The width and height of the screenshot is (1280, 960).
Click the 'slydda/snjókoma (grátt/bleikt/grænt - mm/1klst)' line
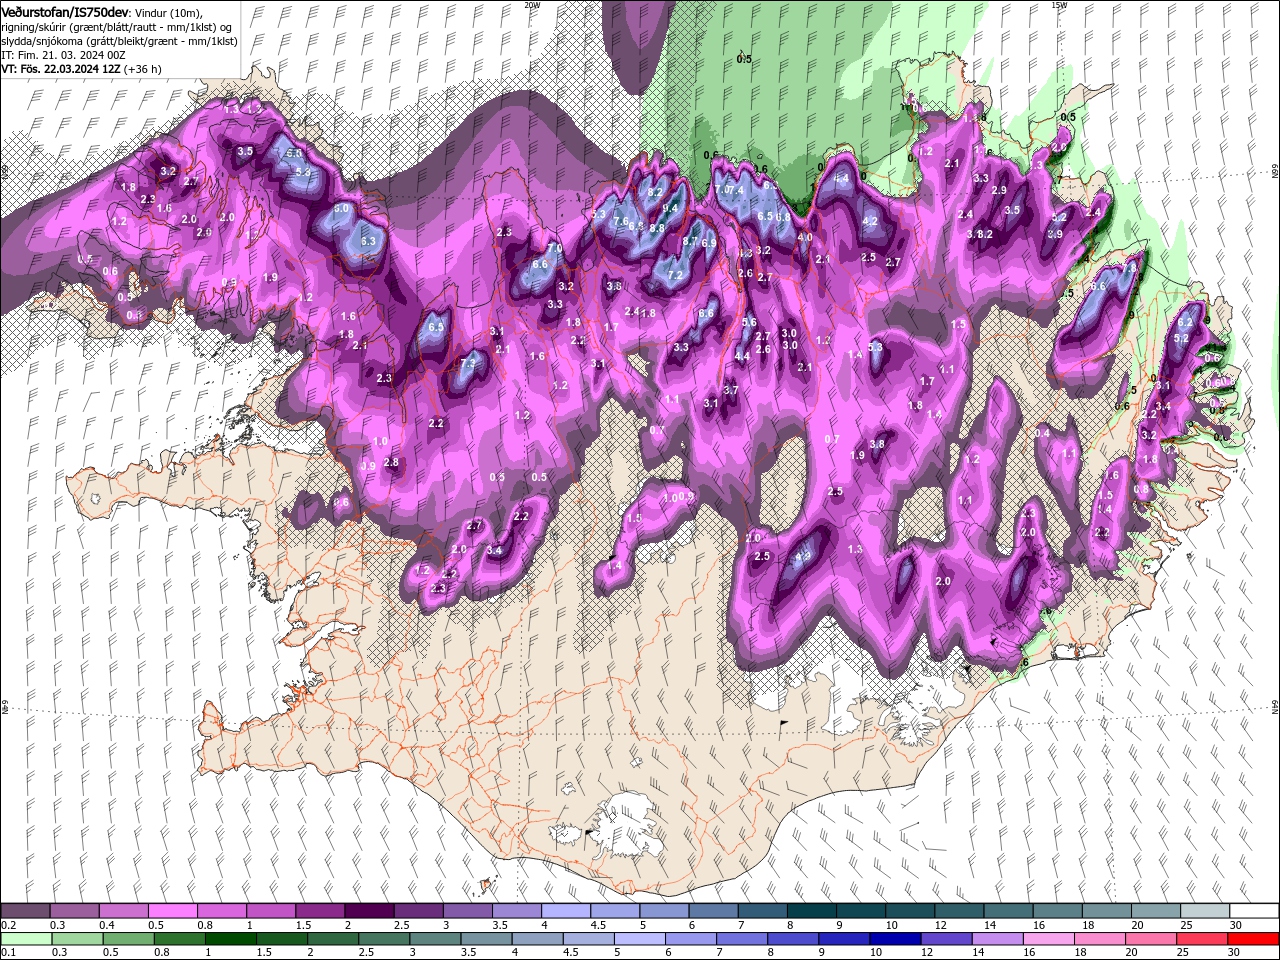click(118, 41)
